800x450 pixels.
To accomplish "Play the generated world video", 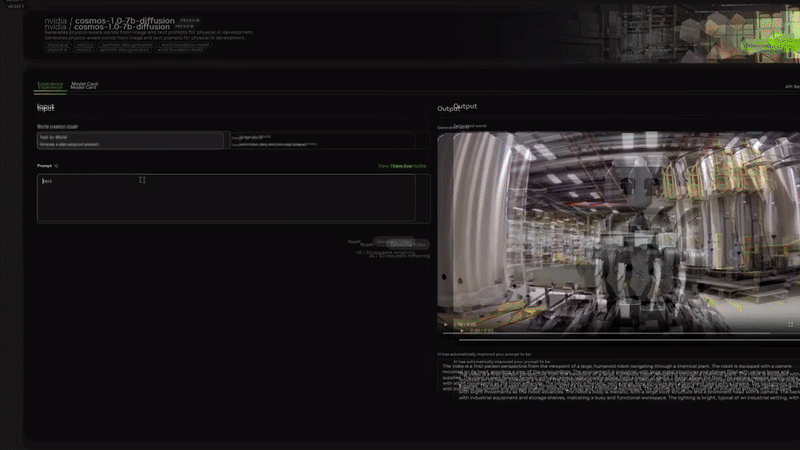I will pyautogui.click(x=446, y=324).
